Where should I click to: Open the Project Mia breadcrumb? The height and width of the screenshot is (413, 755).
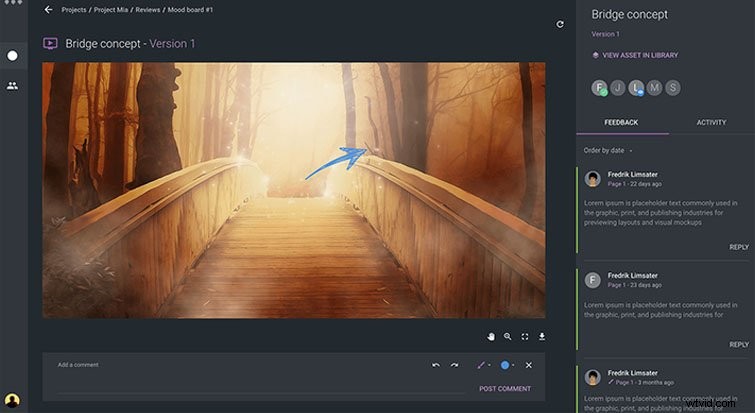111,10
